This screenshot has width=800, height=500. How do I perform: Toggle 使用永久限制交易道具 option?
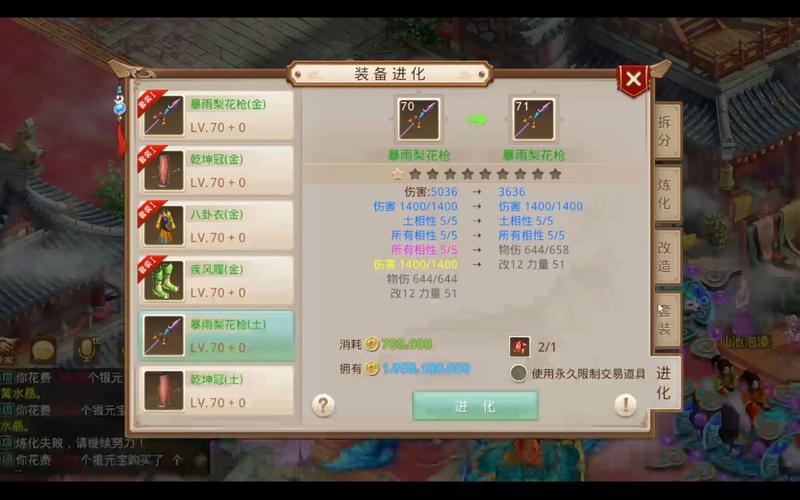point(518,373)
